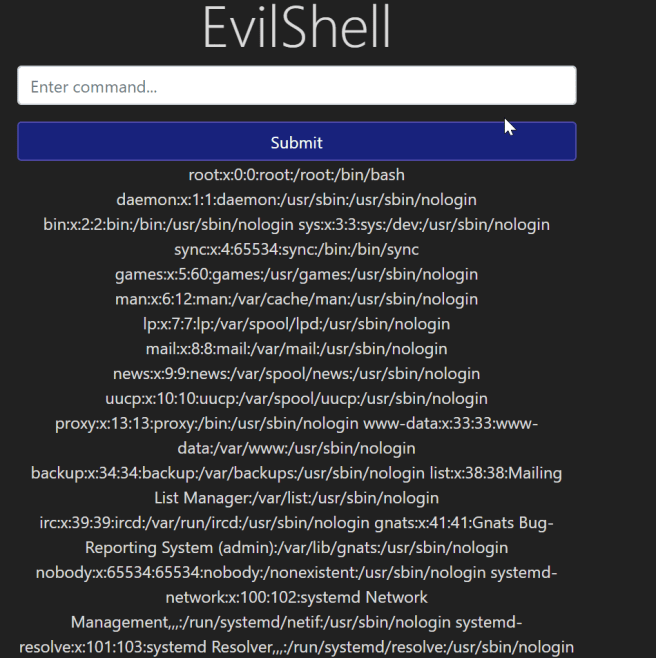Select the daemon account output line

point(296,199)
